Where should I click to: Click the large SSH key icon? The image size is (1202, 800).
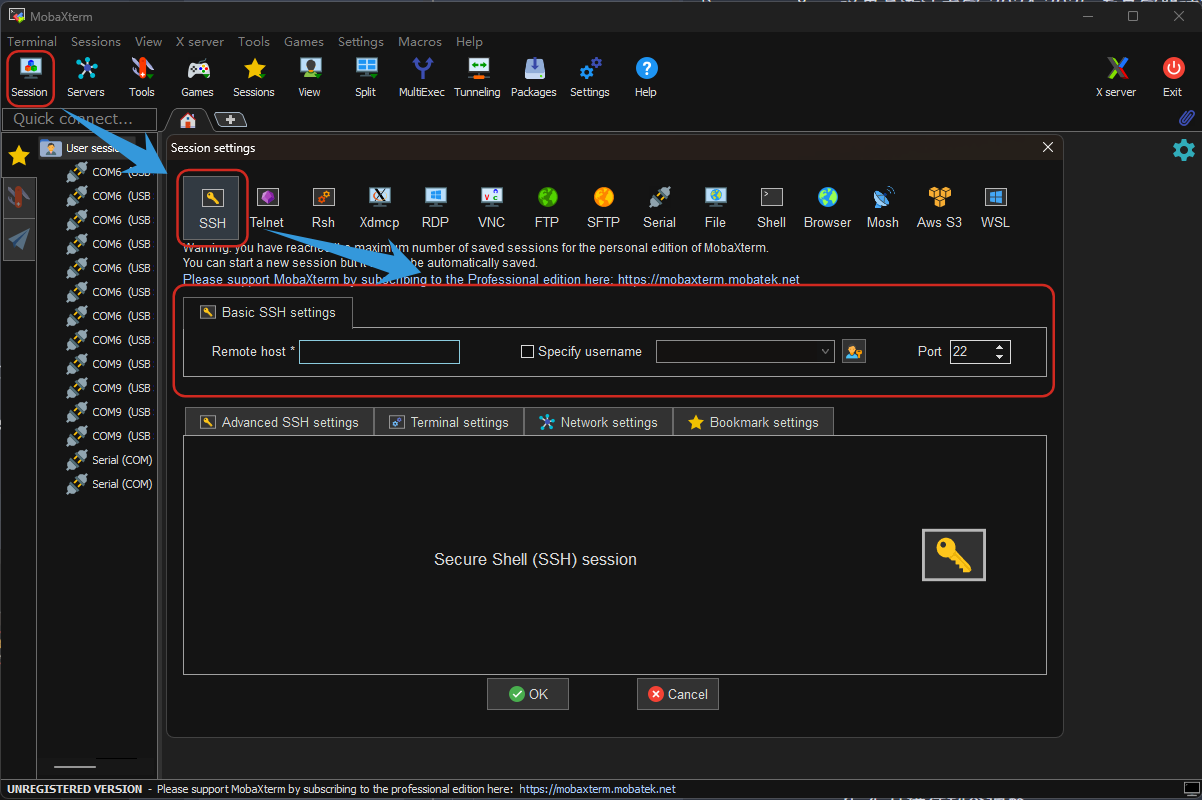tap(953, 555)
